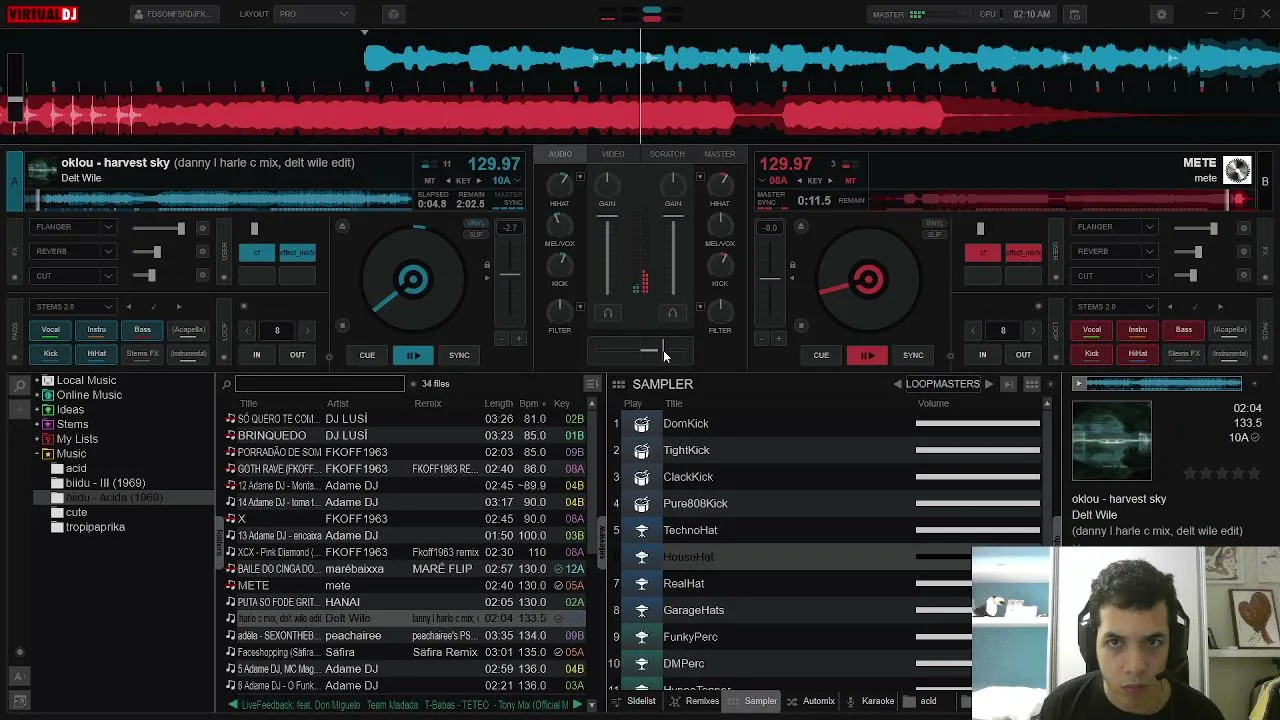Toggle deck B pitch lock icon

point(792,265)
